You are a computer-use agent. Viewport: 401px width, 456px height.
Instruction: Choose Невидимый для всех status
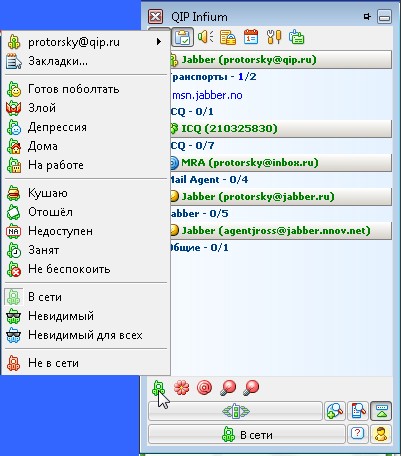85,335
